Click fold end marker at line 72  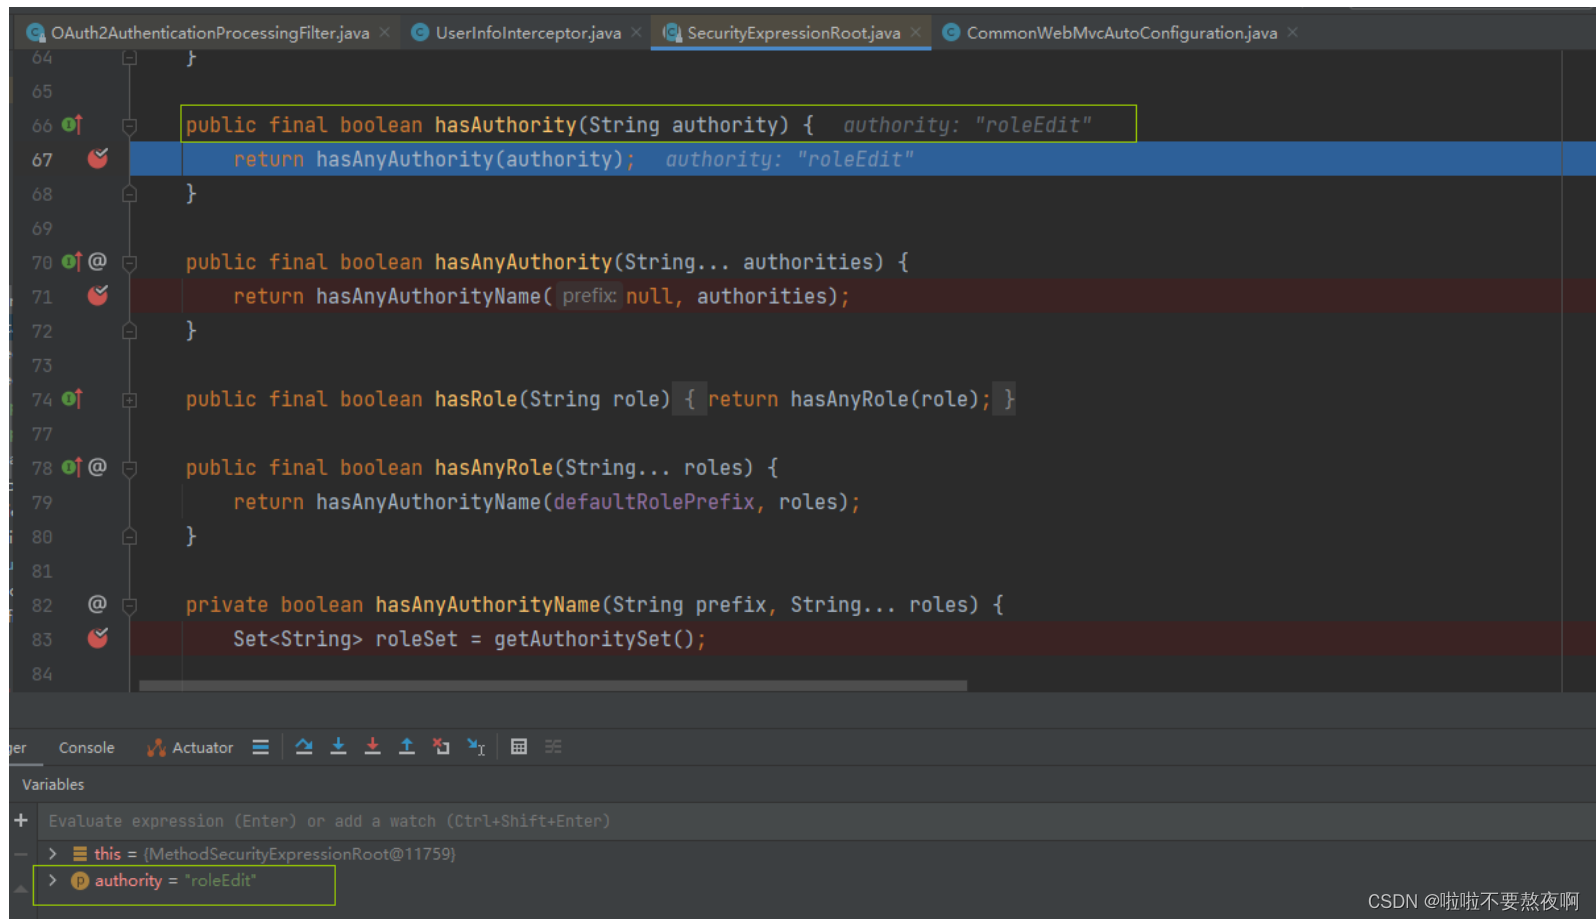[129, 331]
